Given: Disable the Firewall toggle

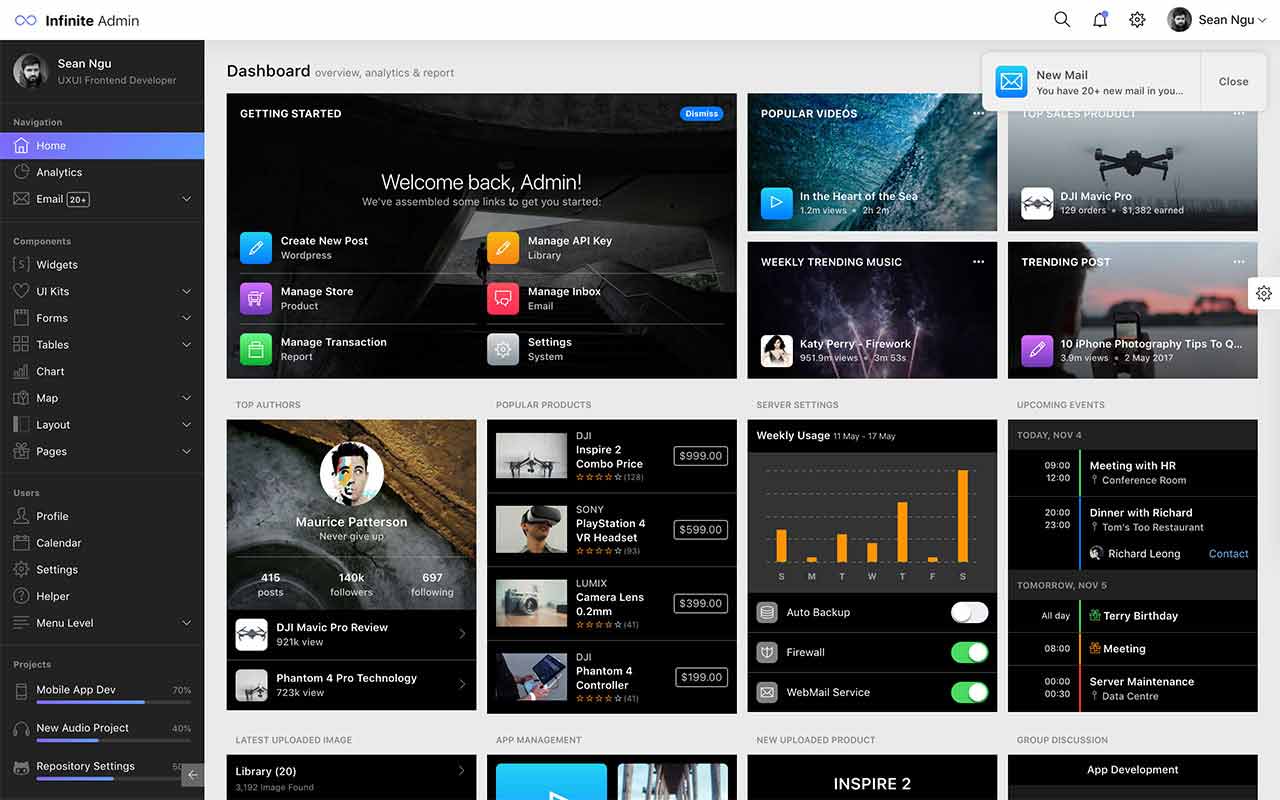Looking at the screenshot, I should (969, 653).
